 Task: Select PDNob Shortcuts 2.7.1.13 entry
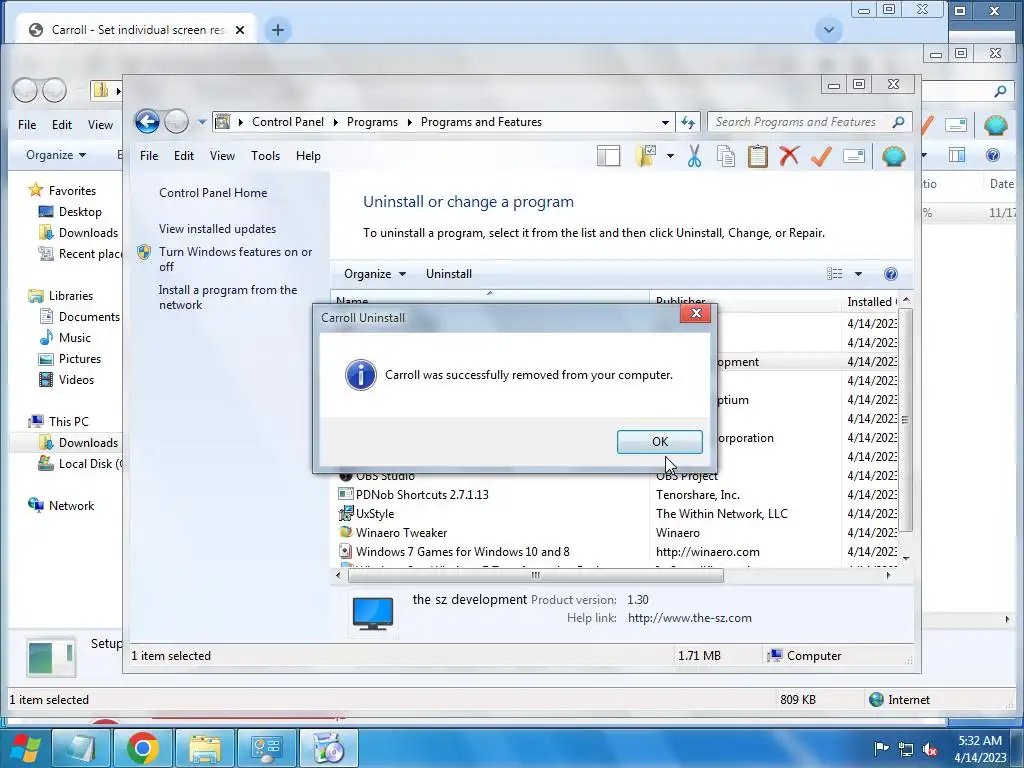tap(422, 494)
